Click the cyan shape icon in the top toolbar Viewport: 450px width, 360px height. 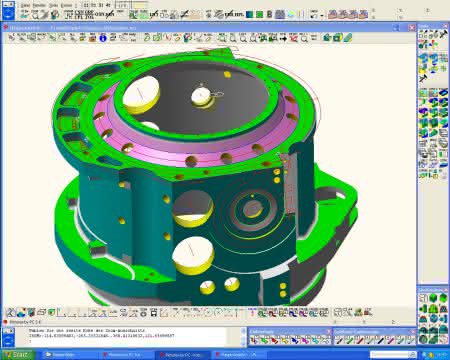pos(291,14)
